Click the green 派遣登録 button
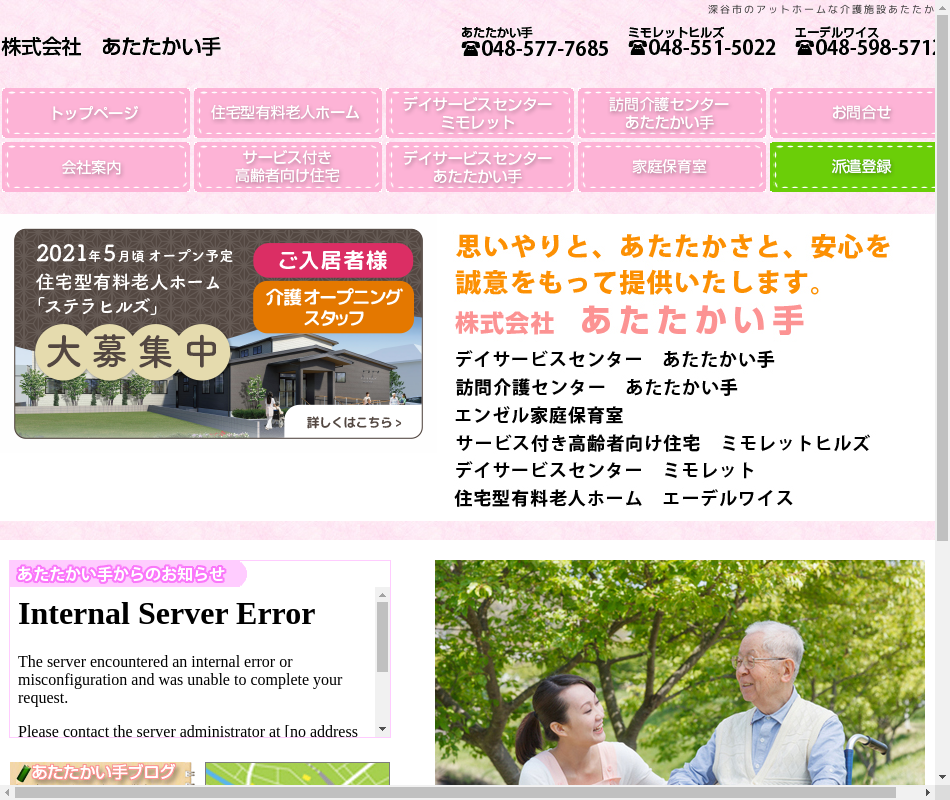 [855, 167]
